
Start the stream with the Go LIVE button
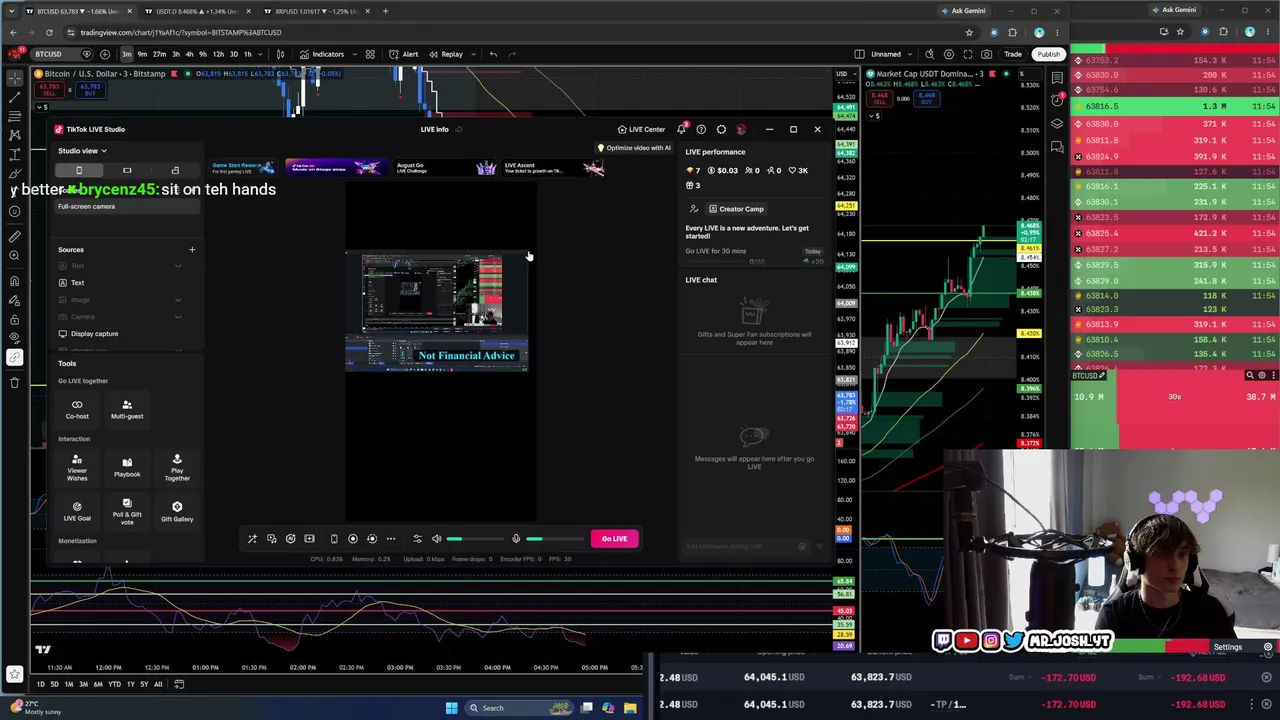pyautogui.click(x=614, y=539)
